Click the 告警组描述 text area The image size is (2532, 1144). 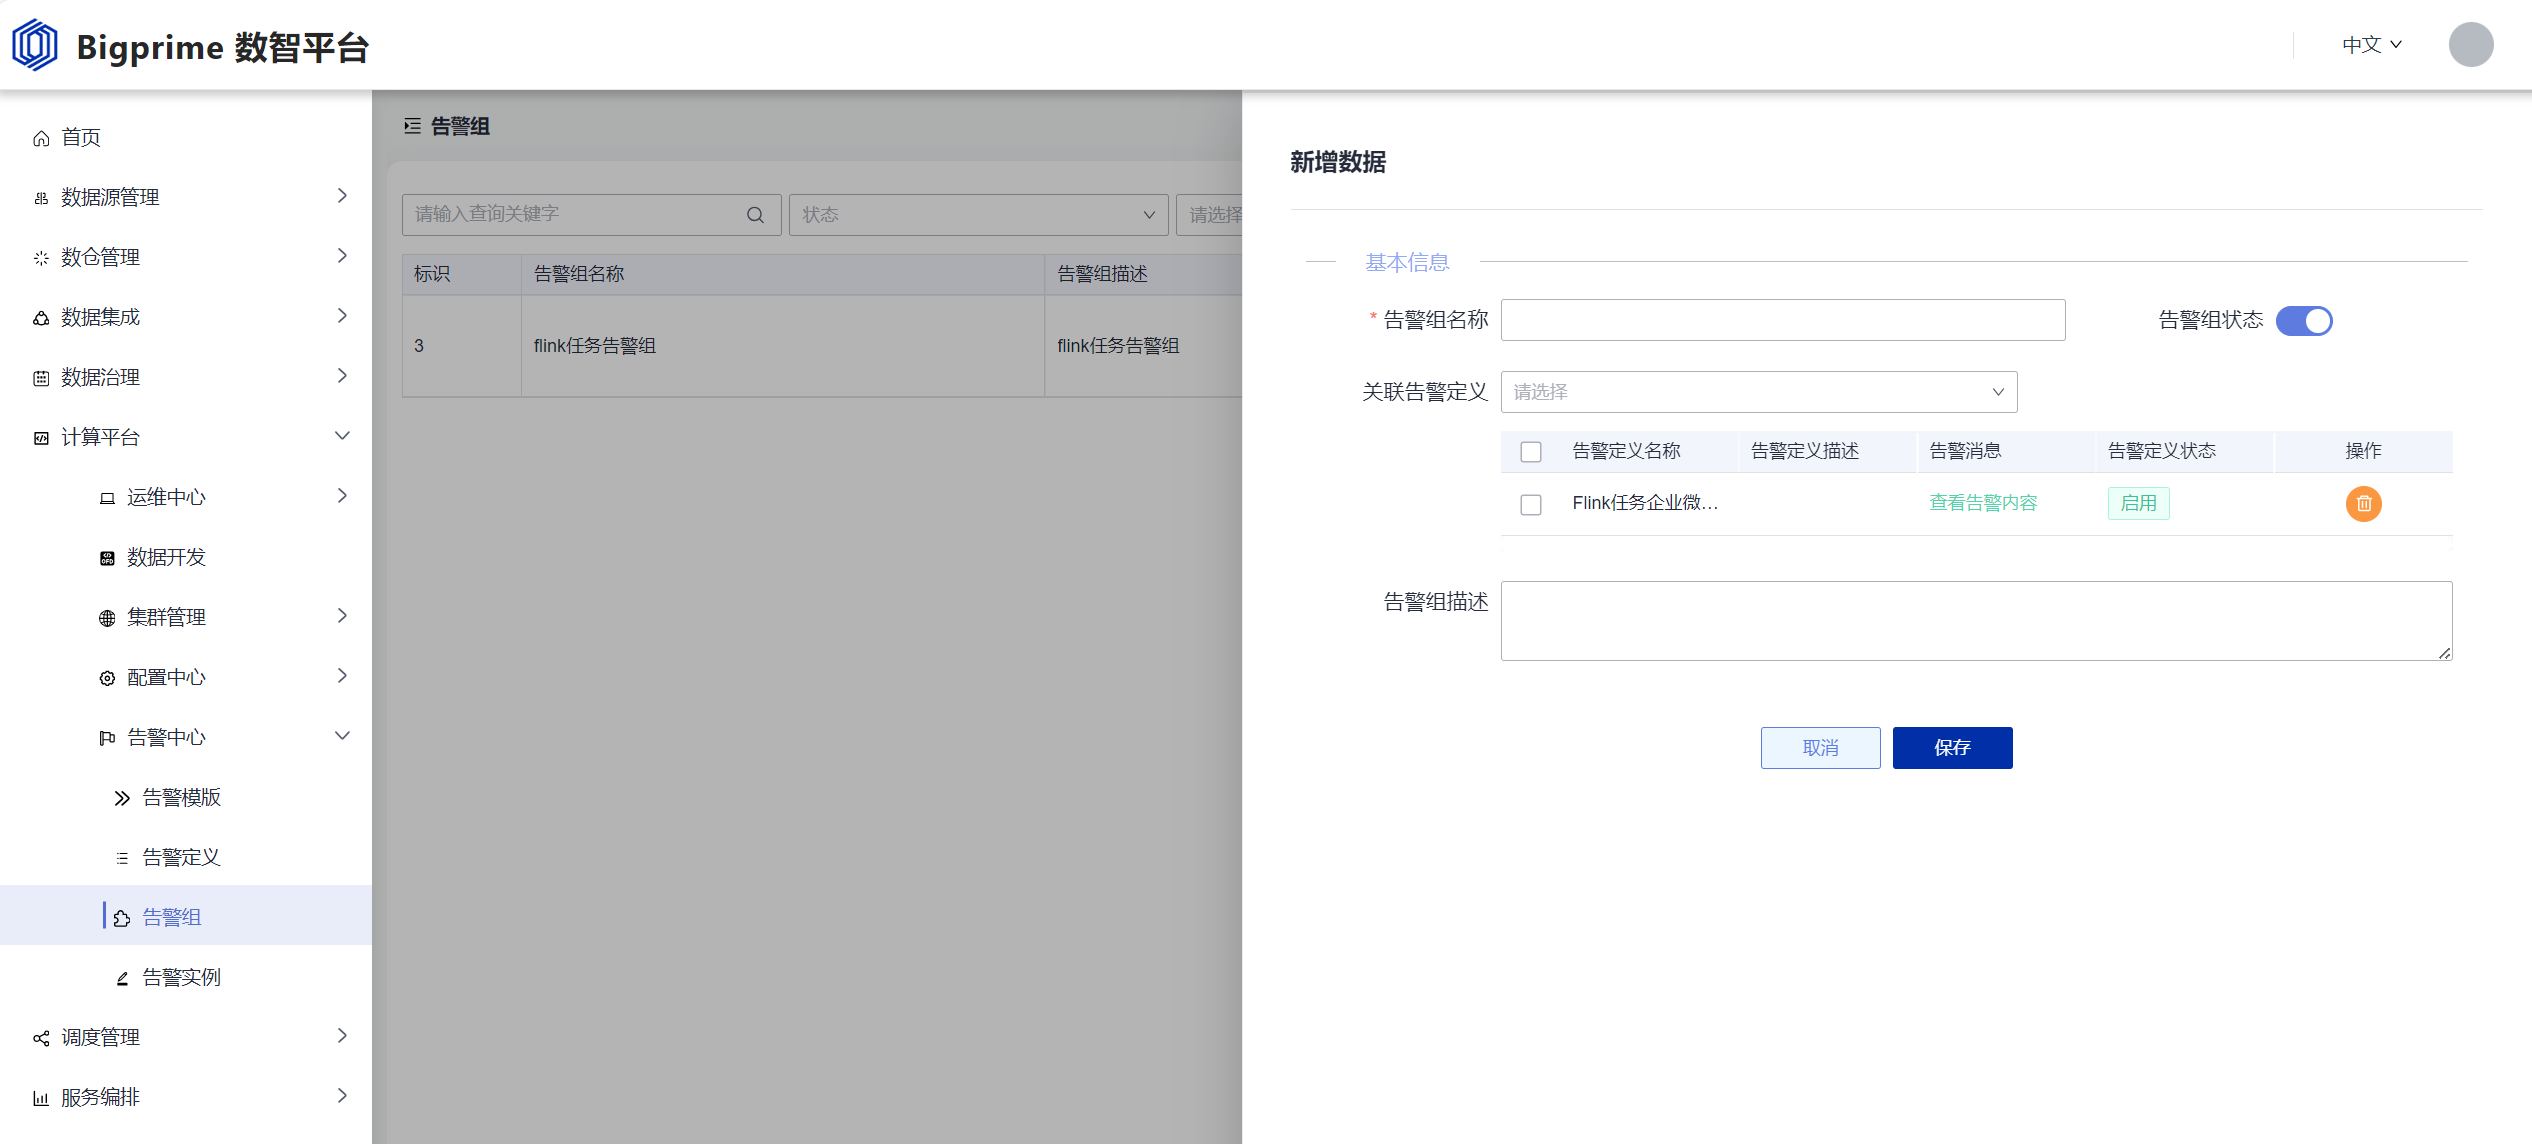1976,621
